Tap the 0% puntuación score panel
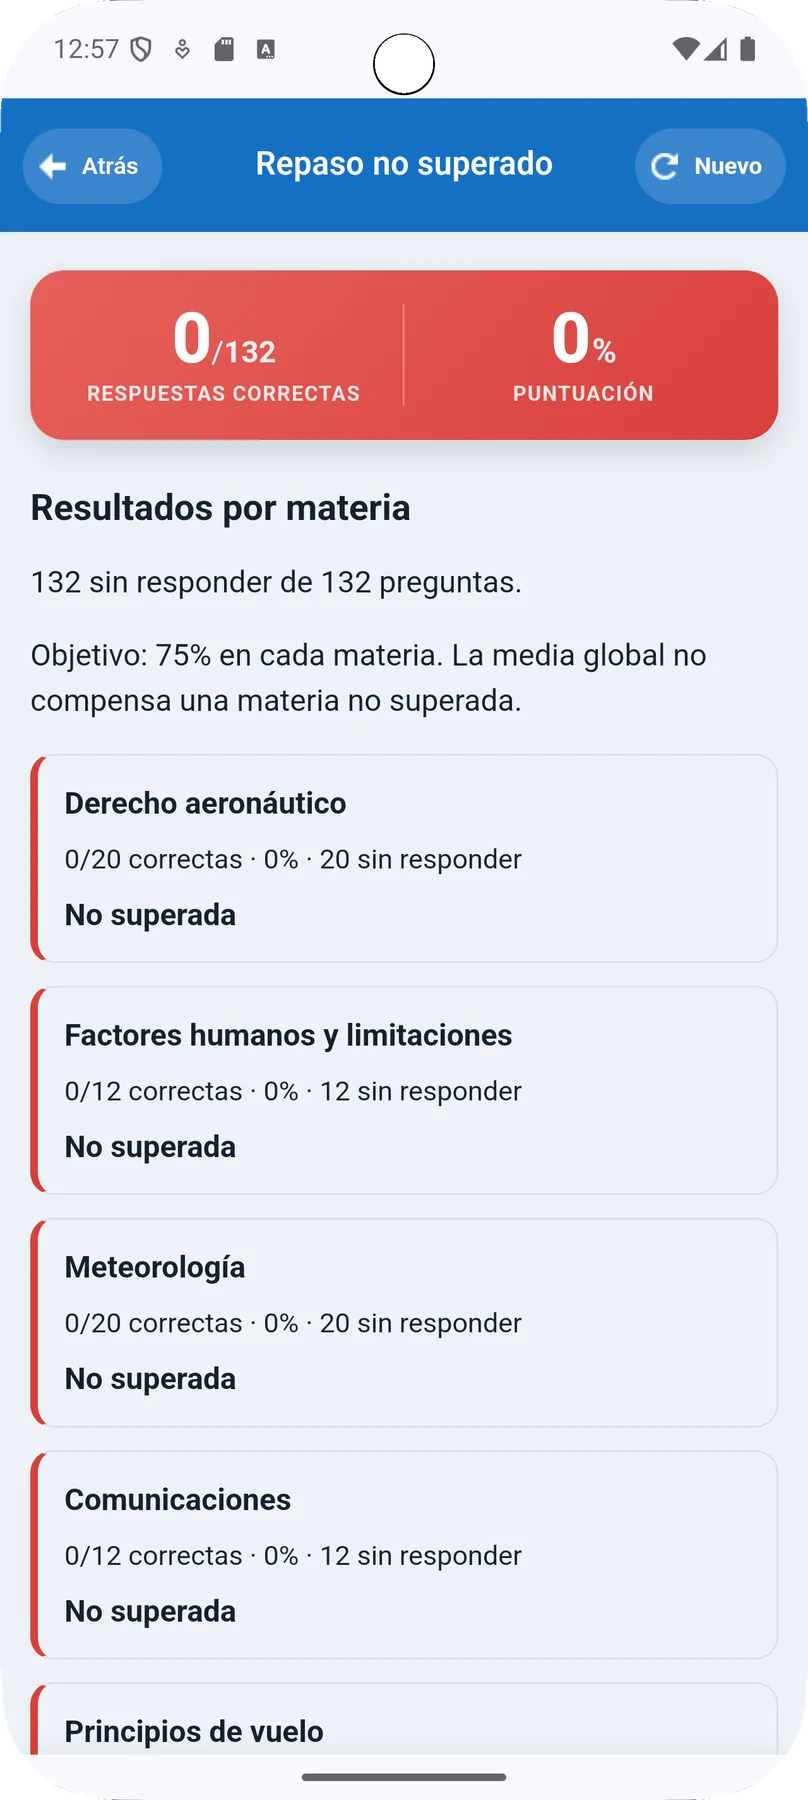 (x=584, y=355)
